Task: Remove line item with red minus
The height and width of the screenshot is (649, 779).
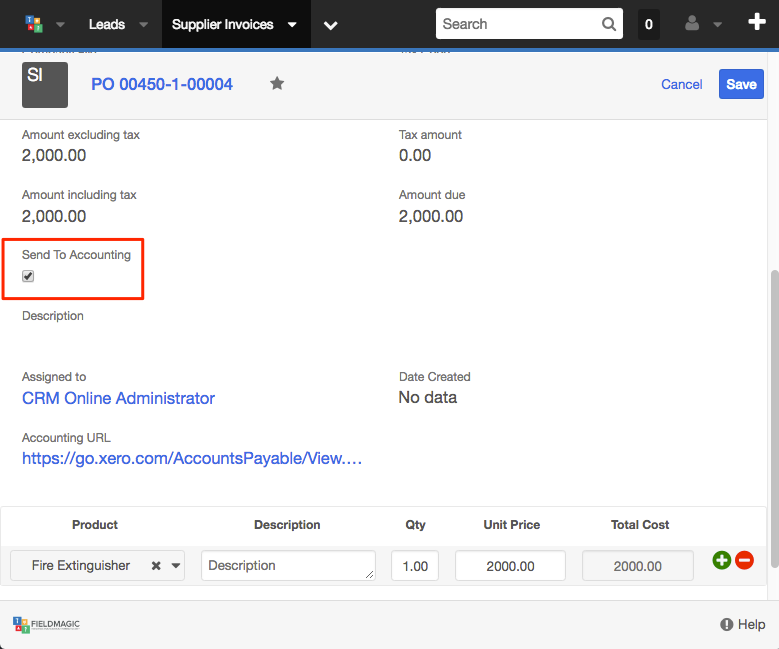Action: point(744,560)
